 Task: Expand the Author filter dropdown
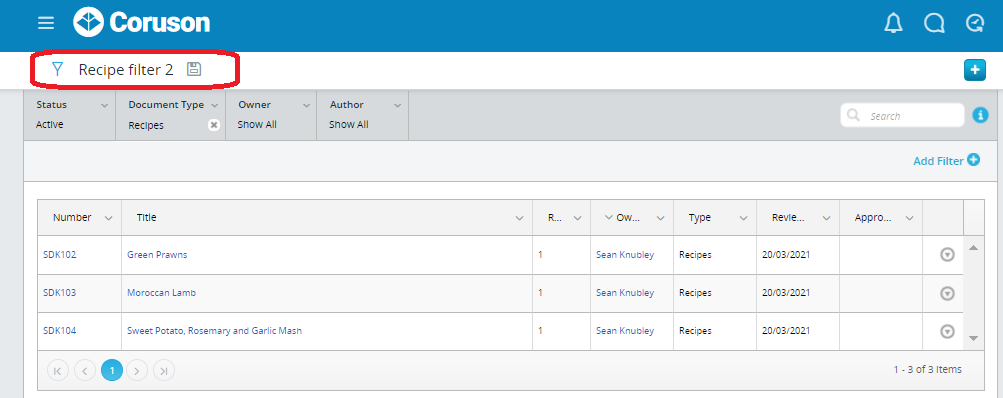point(398,106)
